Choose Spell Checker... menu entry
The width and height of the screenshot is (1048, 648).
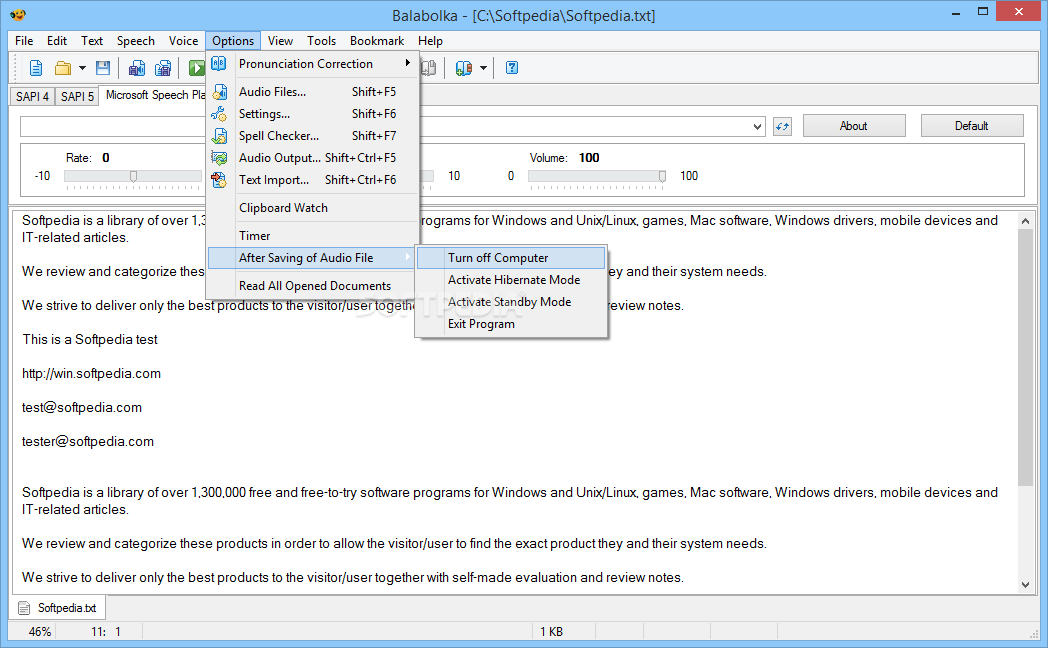coord(313,136)
